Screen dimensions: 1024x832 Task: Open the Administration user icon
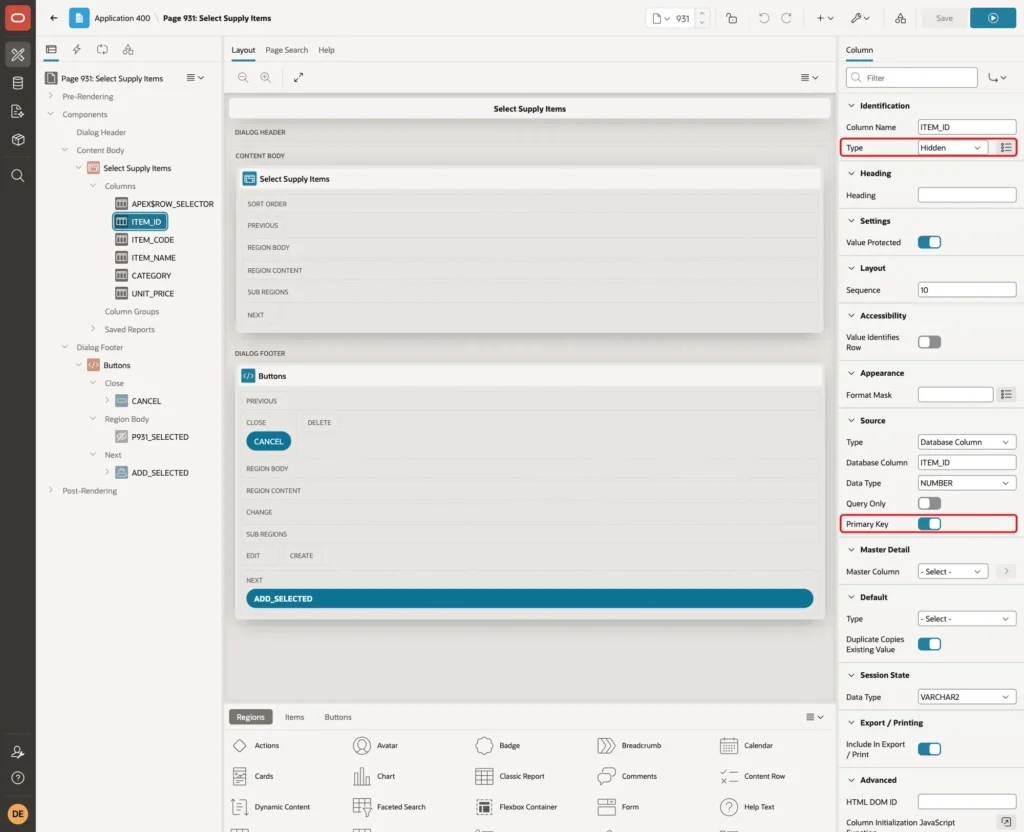[x=18, y=752]
